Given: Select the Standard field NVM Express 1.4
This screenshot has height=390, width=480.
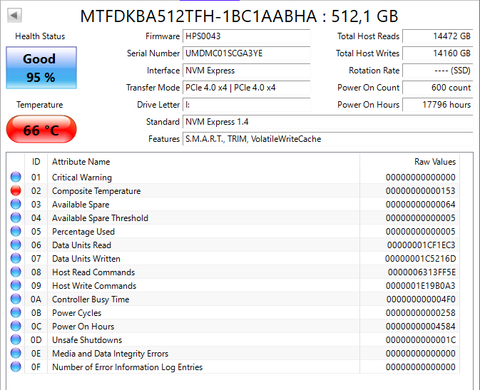Looking at the screenshot, I should click(328, 122).
